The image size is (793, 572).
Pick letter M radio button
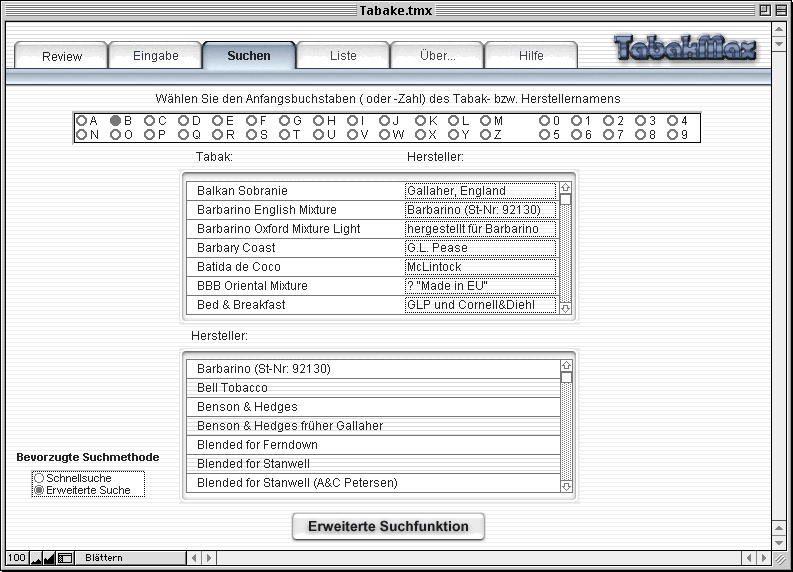coord(486,120)
